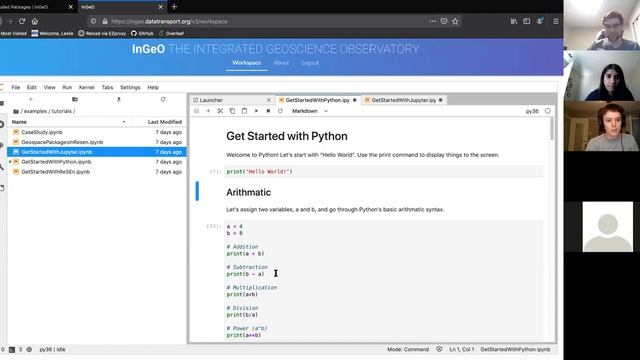640x360 pixels.
Task: Select the Arithmatic heading cell
Action: [248, 192]
